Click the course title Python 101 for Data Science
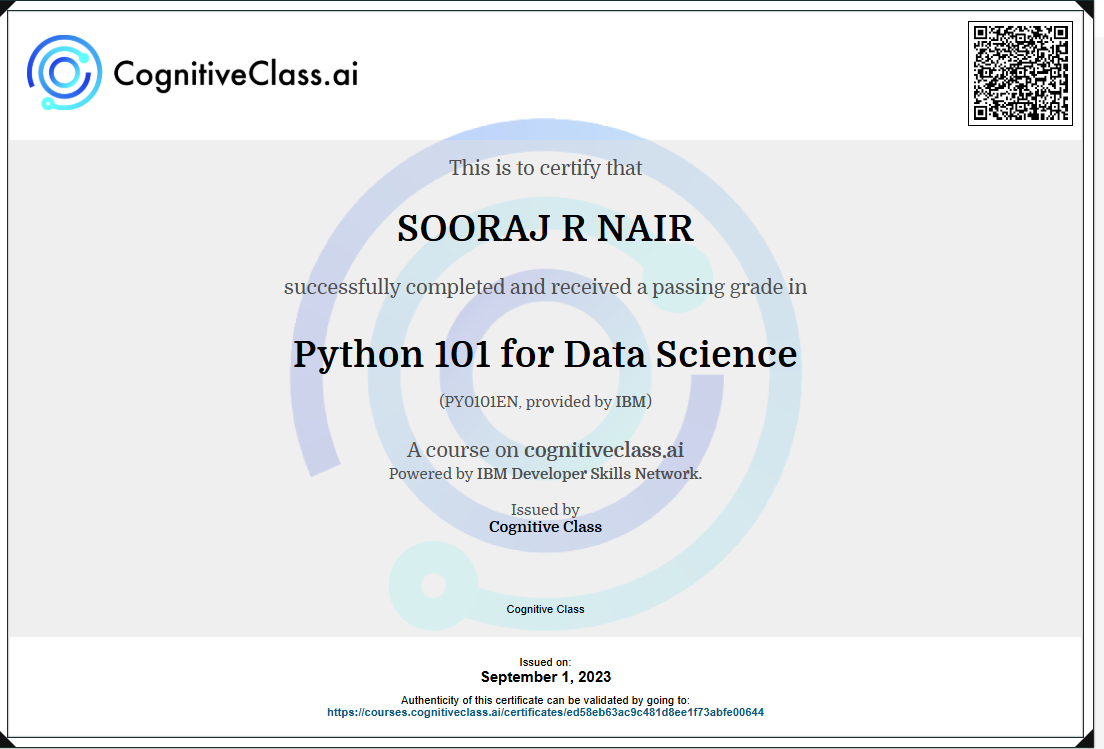This screenshot has width=1104, height=749. [545, 354]
